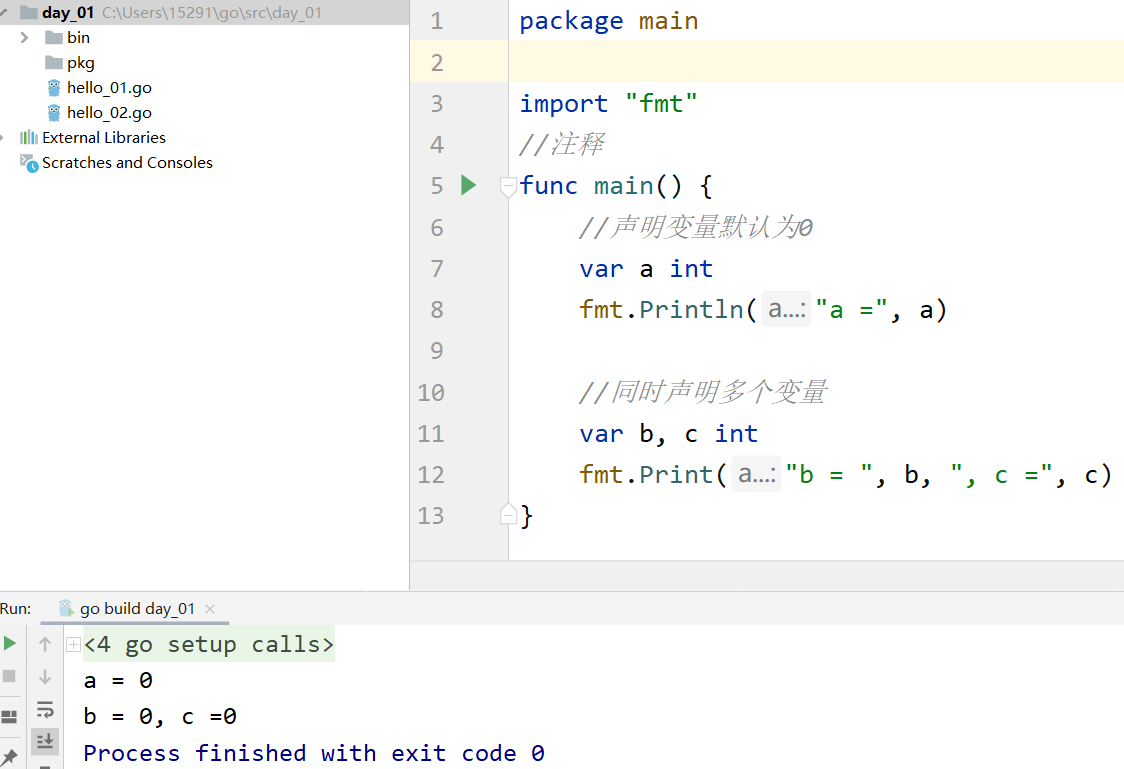Click the down arrow in the Run console
The width and height of the screenshot is (1124, 769).
point(45,677)
